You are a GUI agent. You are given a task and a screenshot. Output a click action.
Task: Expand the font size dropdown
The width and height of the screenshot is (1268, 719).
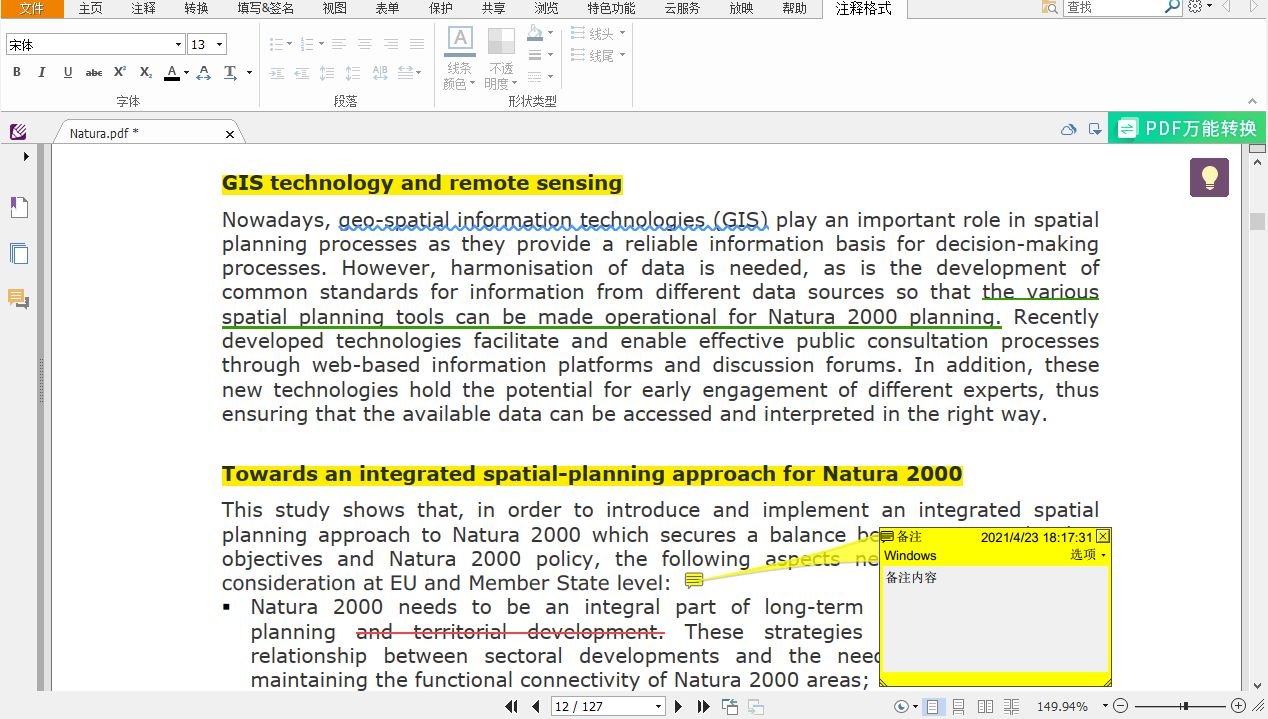219,45
